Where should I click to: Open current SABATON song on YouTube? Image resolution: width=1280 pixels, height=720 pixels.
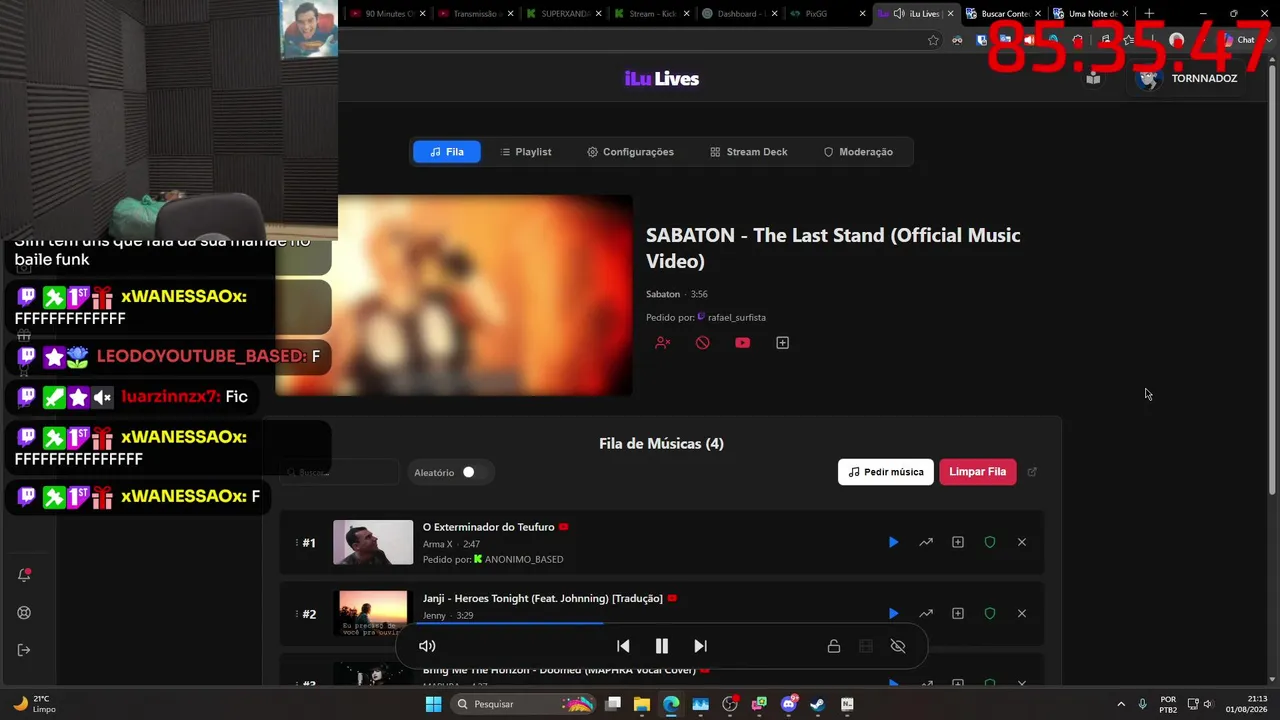[x=742, y=343]
